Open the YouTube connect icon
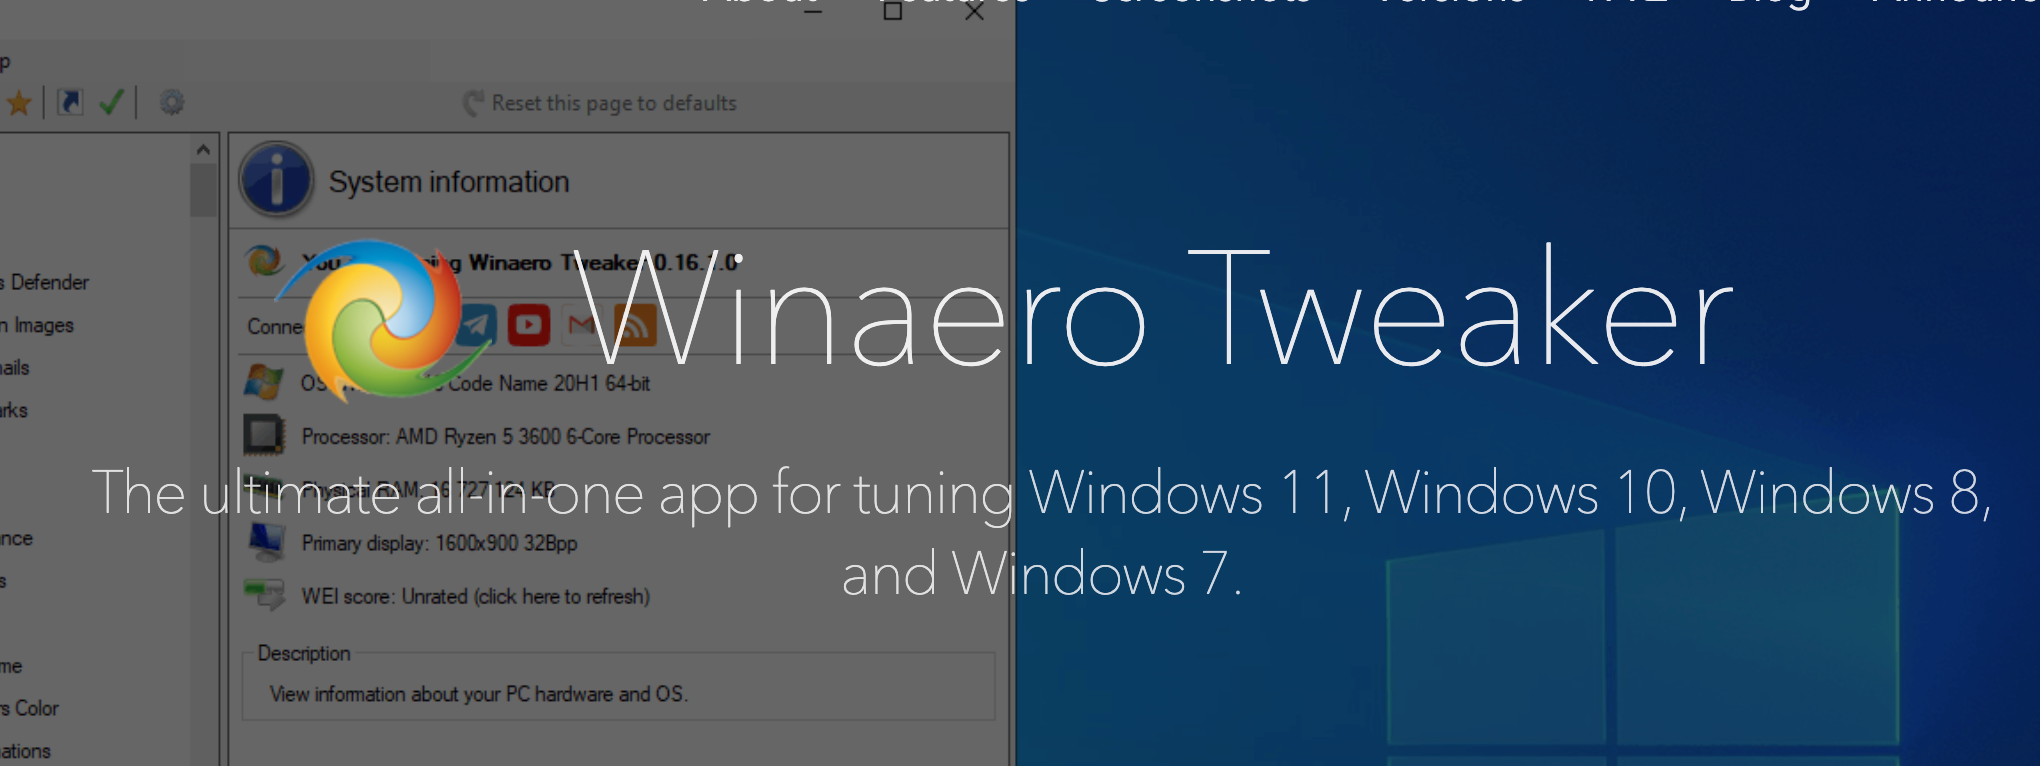 point(529,325)
